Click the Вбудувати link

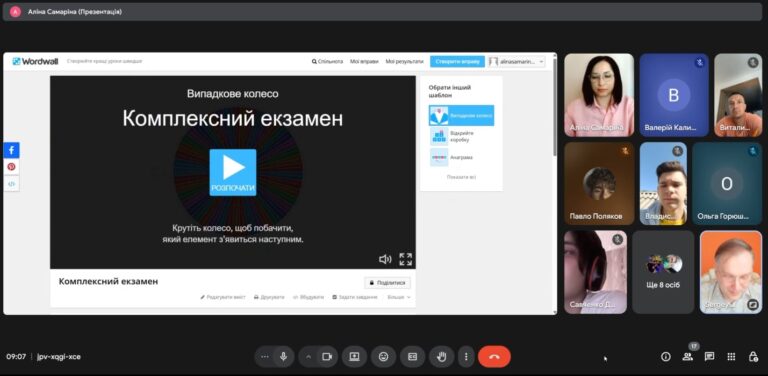(x=308, y=297)
